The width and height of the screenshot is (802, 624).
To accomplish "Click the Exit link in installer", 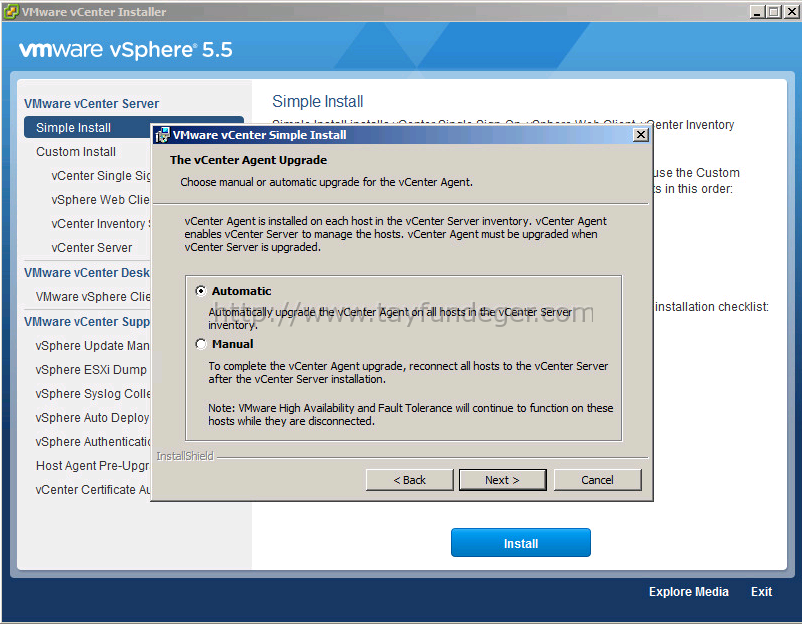I will pos(761,591).
